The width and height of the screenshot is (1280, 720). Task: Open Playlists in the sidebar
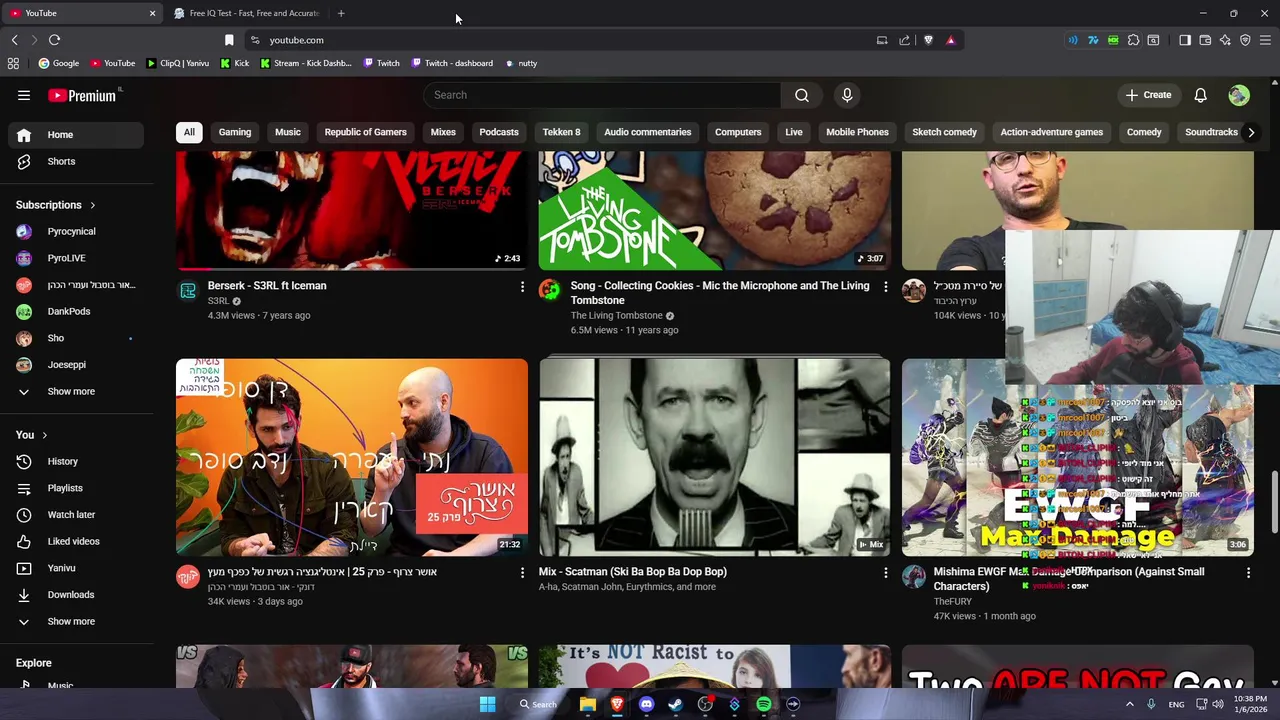pos(75,488)
